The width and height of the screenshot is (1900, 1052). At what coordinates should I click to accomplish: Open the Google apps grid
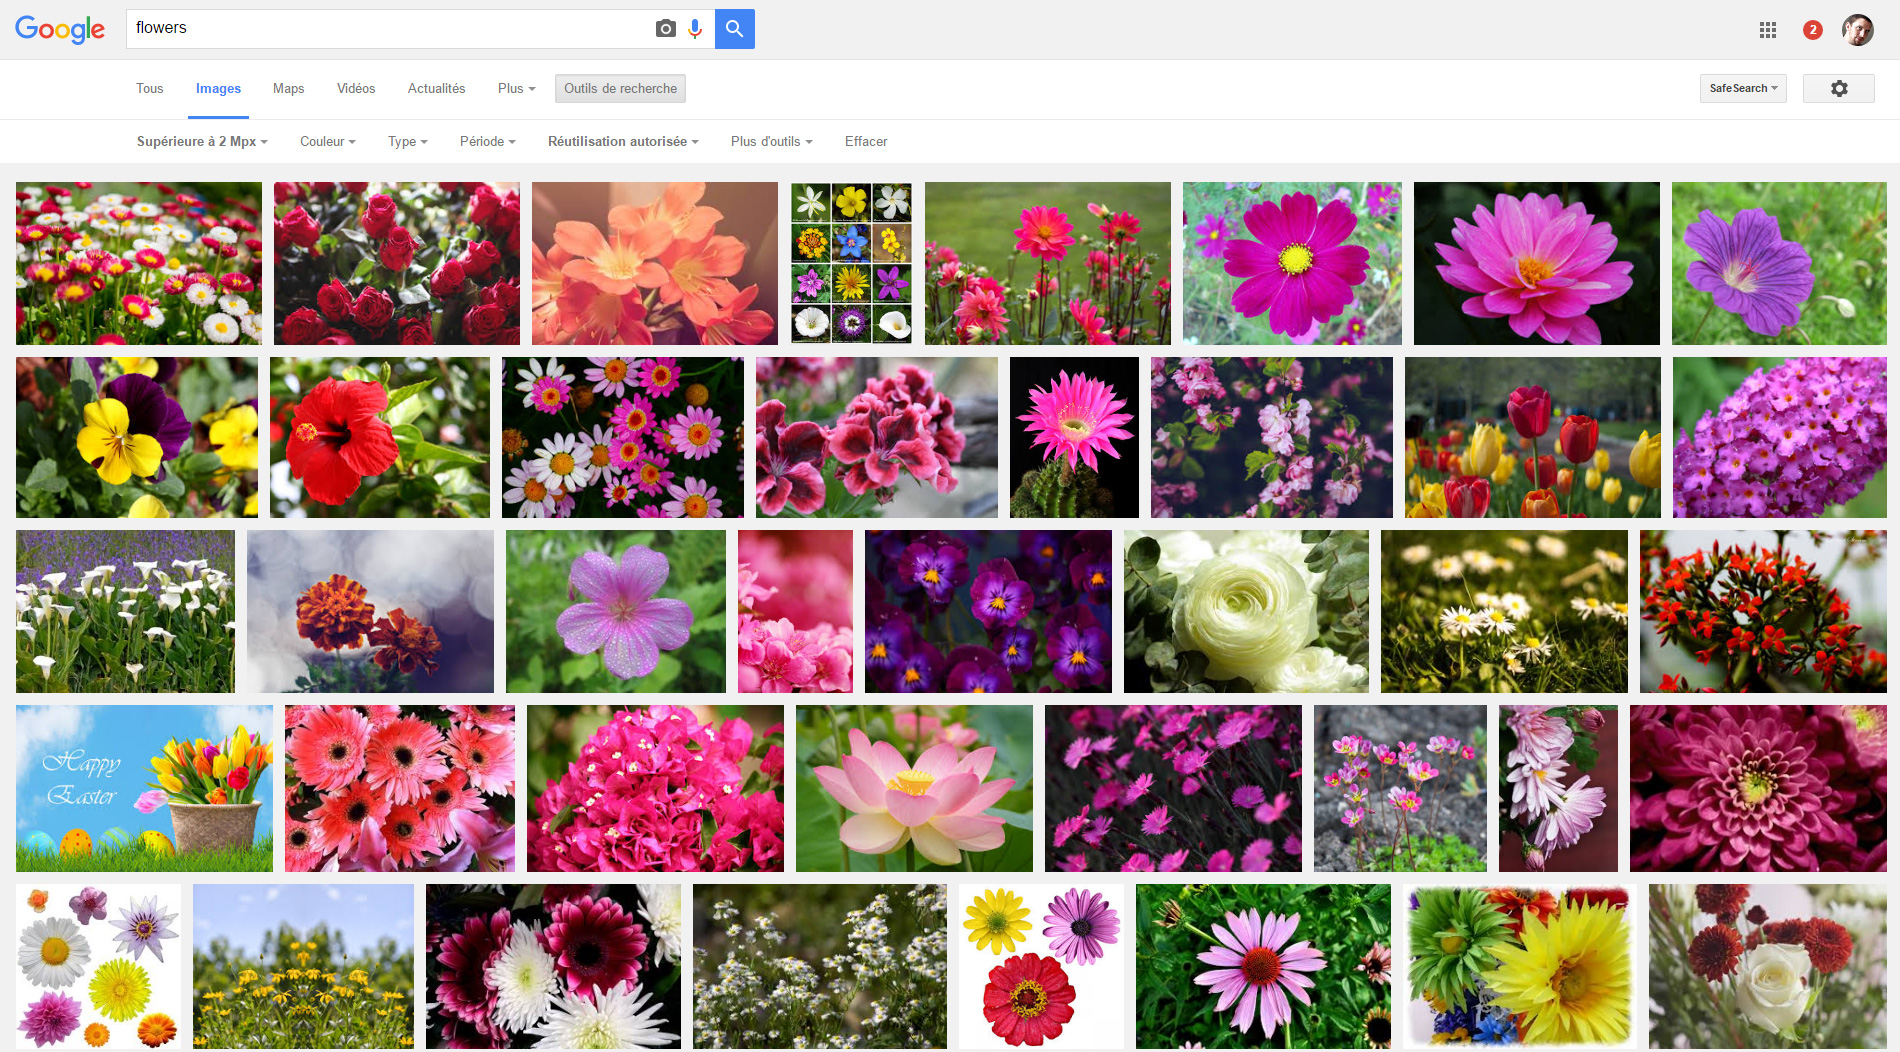[x=1768, y=30]
